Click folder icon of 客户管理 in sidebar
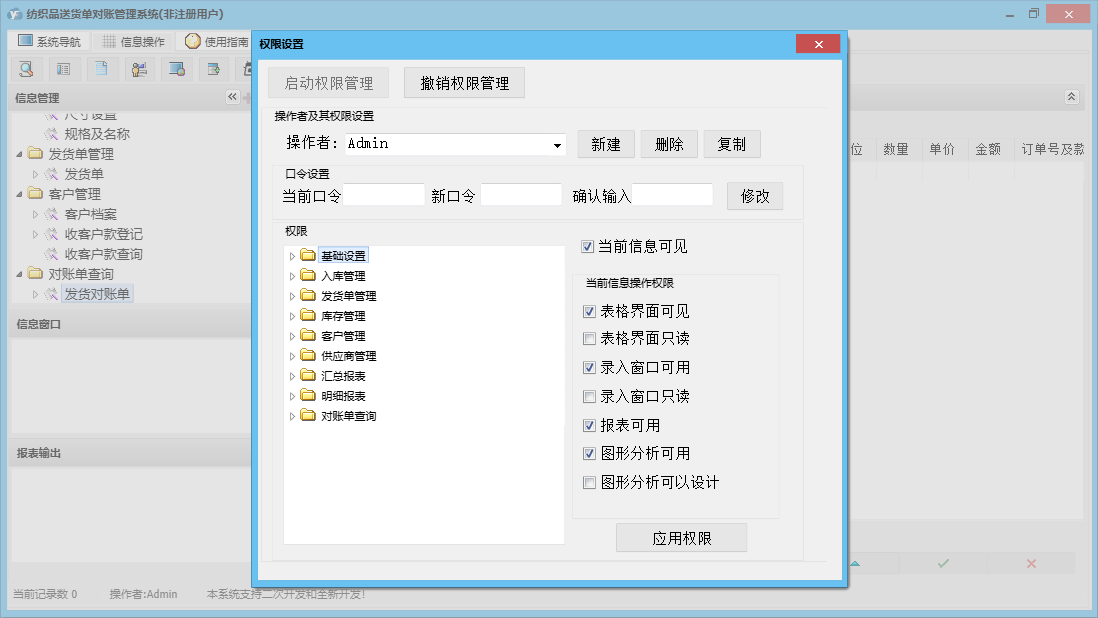 pos(36,193)
